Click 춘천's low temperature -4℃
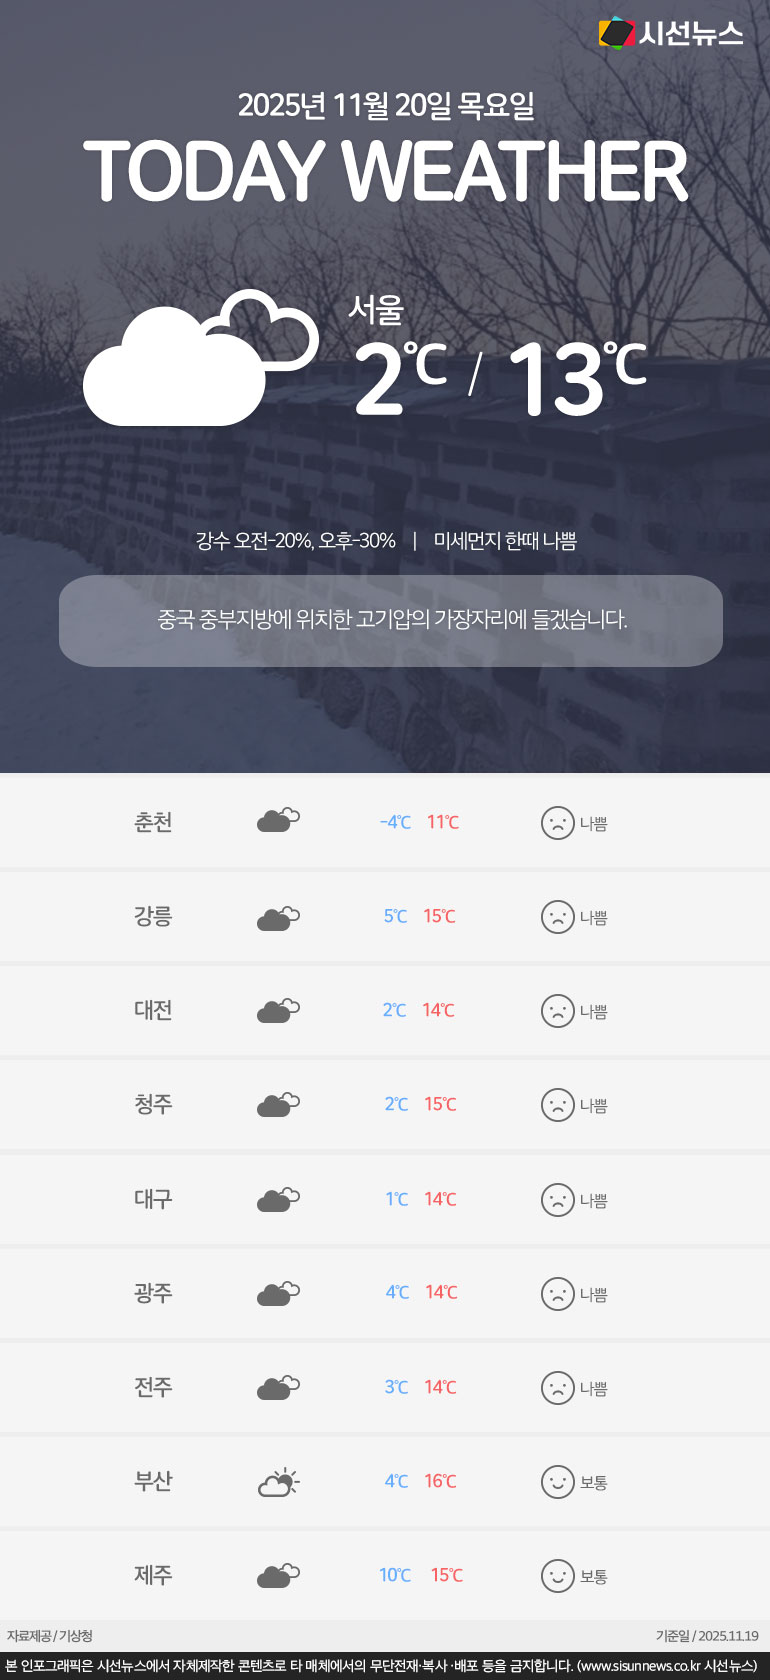 tap(395, 822)
